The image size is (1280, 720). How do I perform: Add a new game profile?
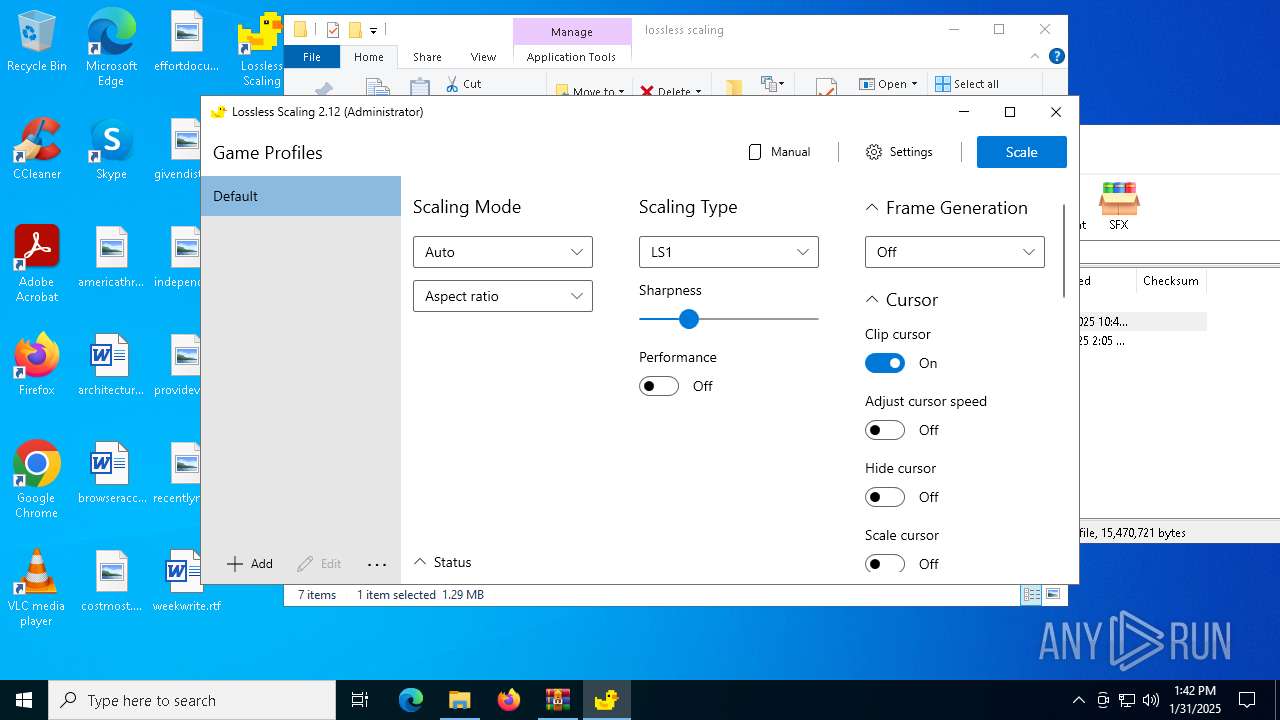click(x=250, y=564)
